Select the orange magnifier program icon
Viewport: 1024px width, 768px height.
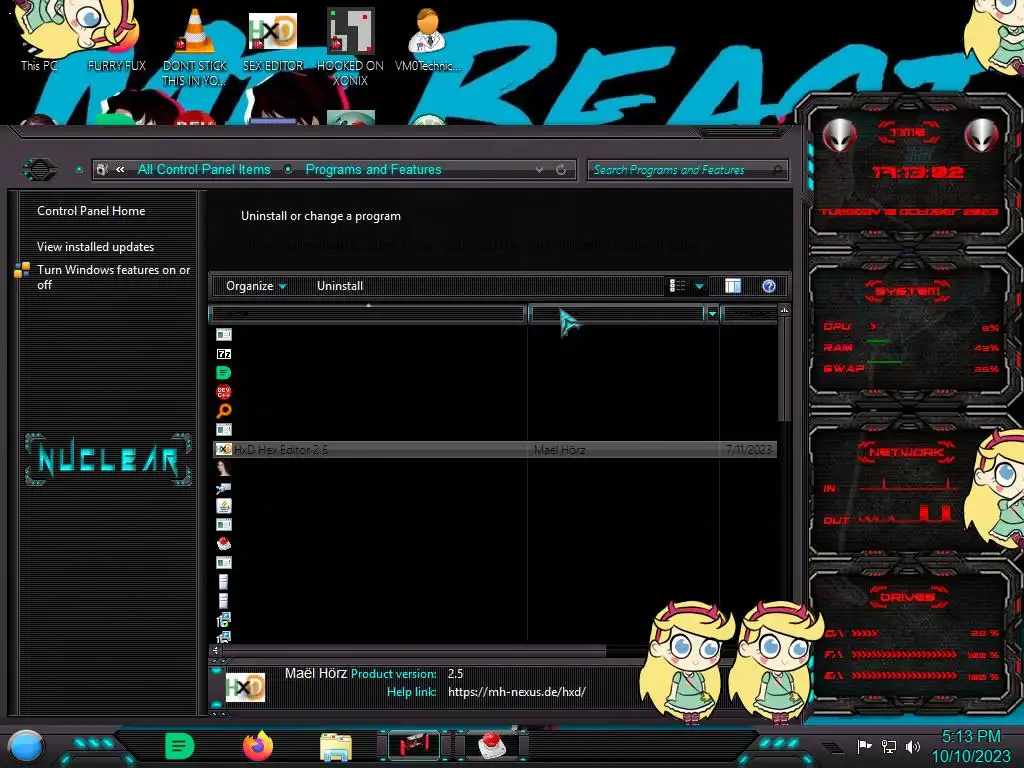pos(223,411)
